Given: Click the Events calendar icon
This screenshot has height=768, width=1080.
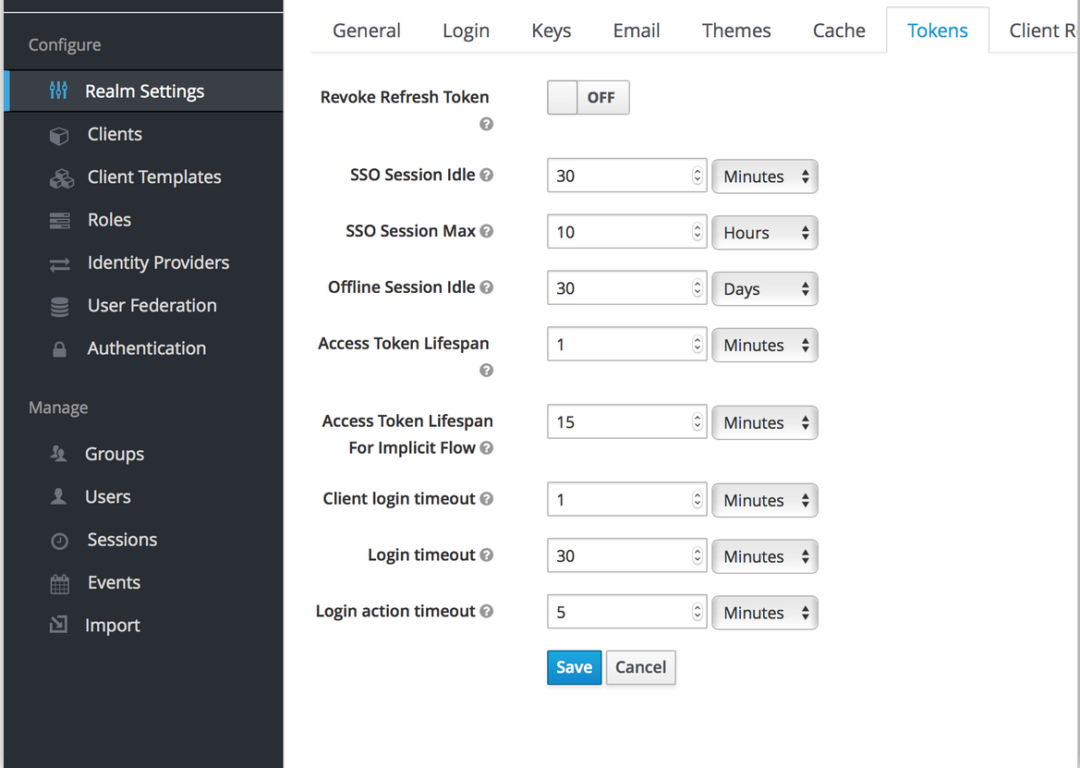Looking at the screenshot, I should point(60,584).
